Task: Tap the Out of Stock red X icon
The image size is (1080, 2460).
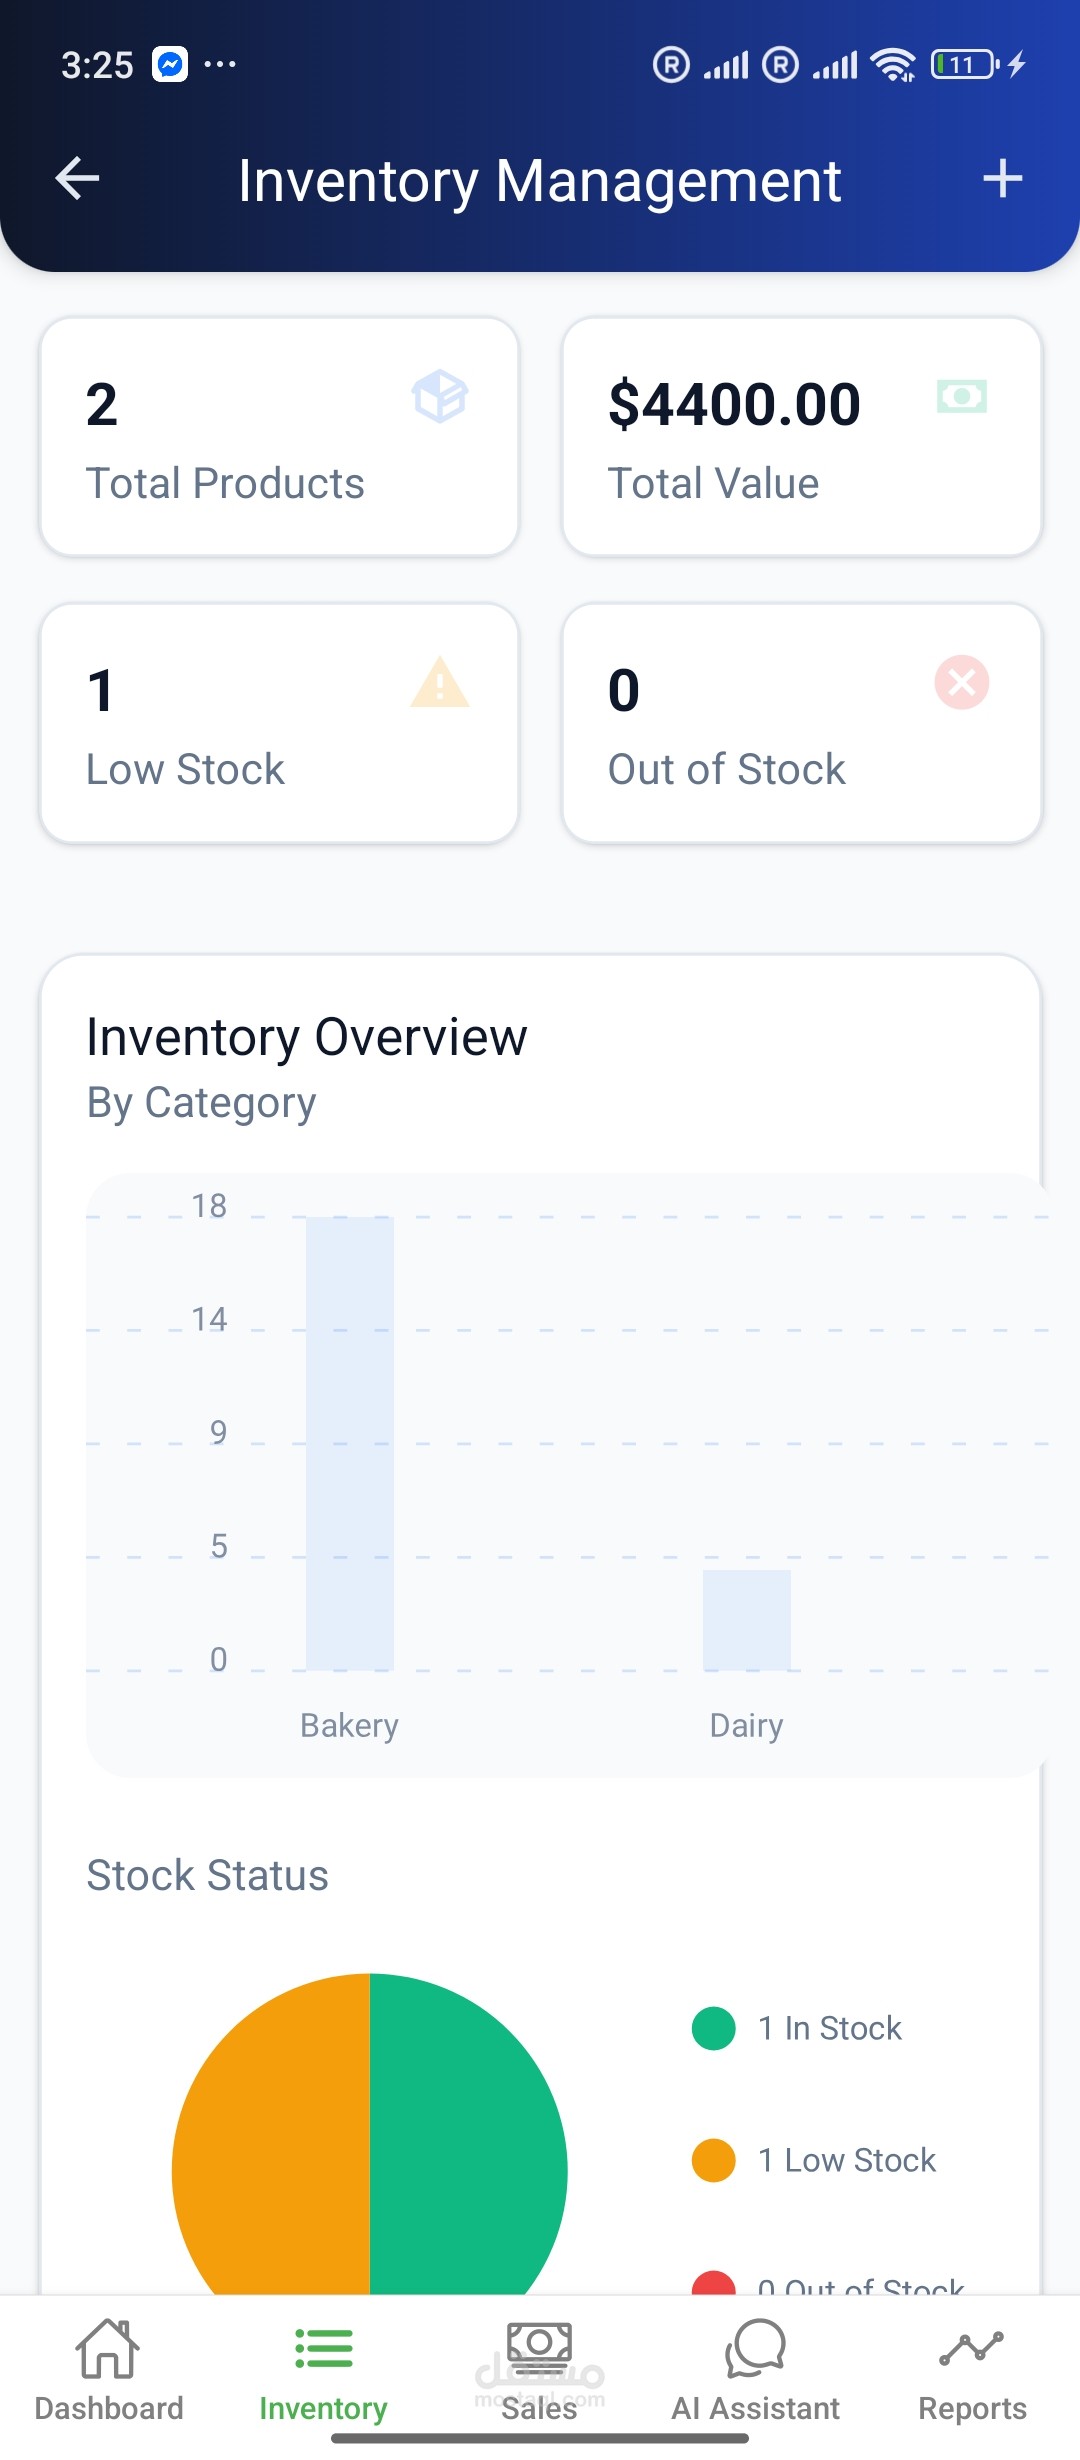Action: click(x=962, y=683)
